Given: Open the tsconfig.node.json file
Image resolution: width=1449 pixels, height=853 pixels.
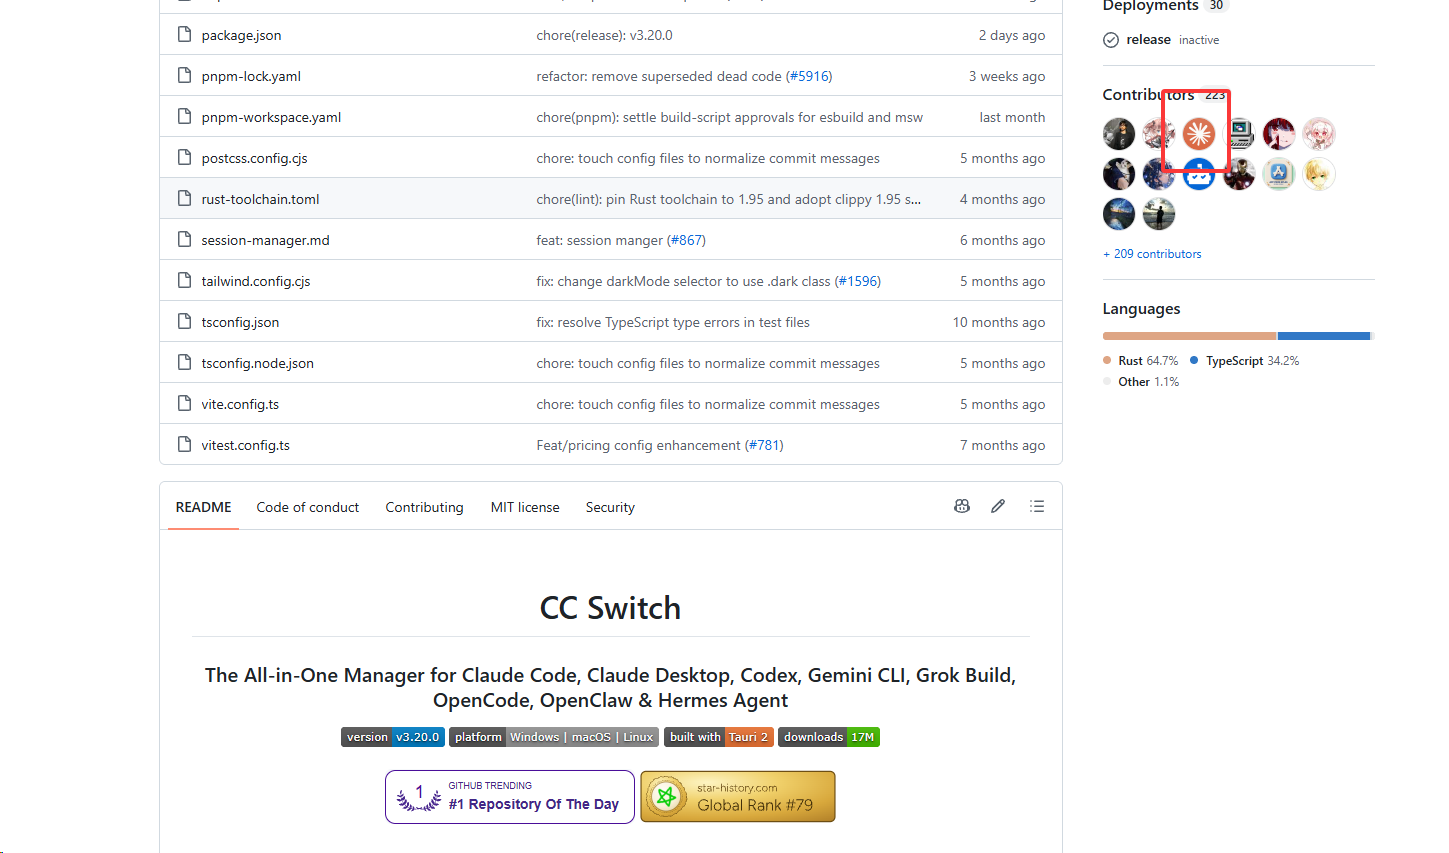Looking at the screenshot, I should click(257, 363).
